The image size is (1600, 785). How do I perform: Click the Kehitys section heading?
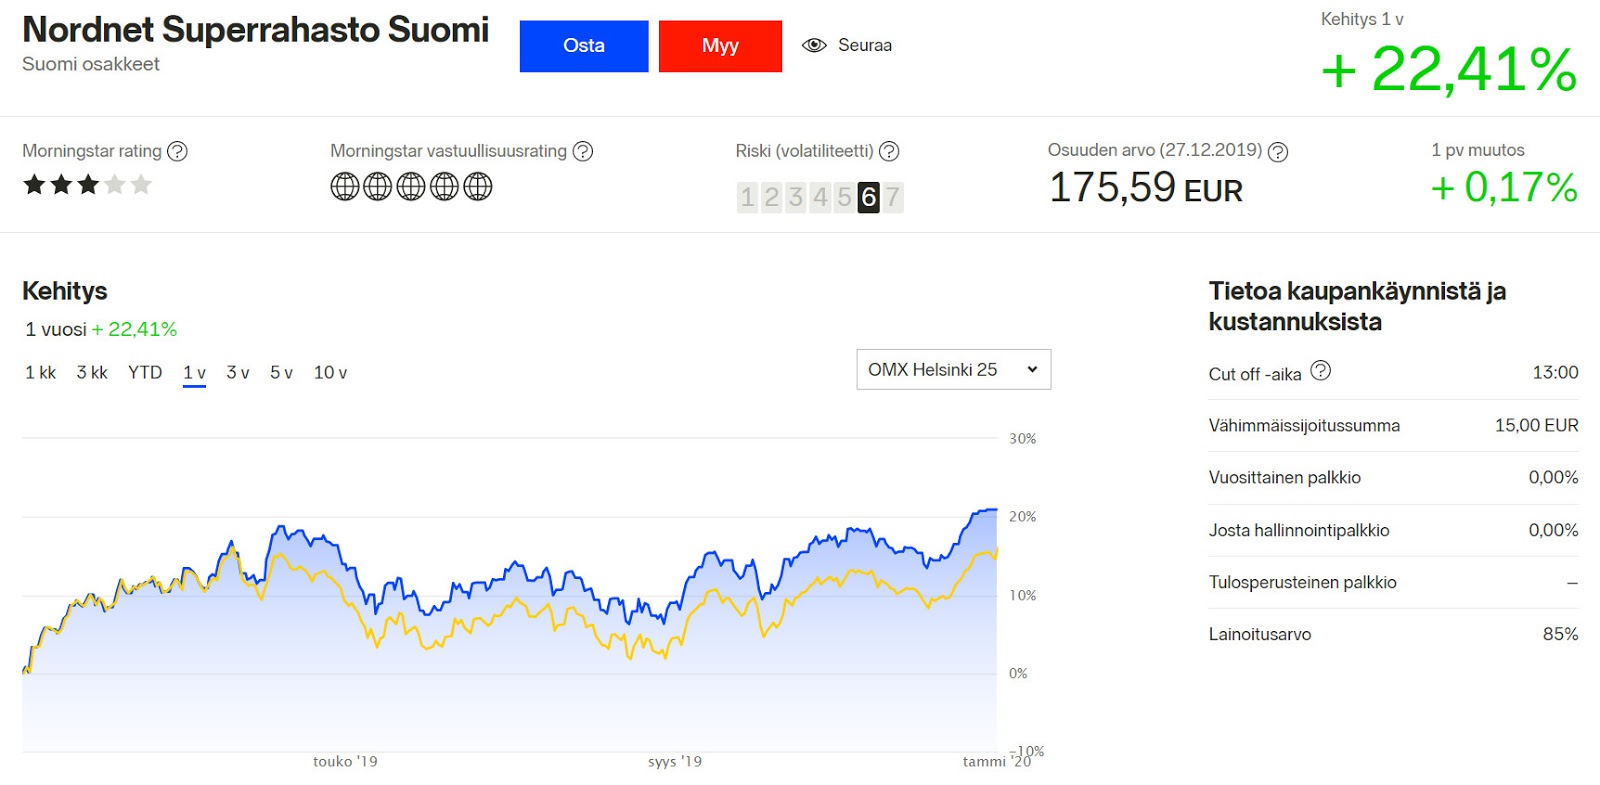click(x=65, y=291)
